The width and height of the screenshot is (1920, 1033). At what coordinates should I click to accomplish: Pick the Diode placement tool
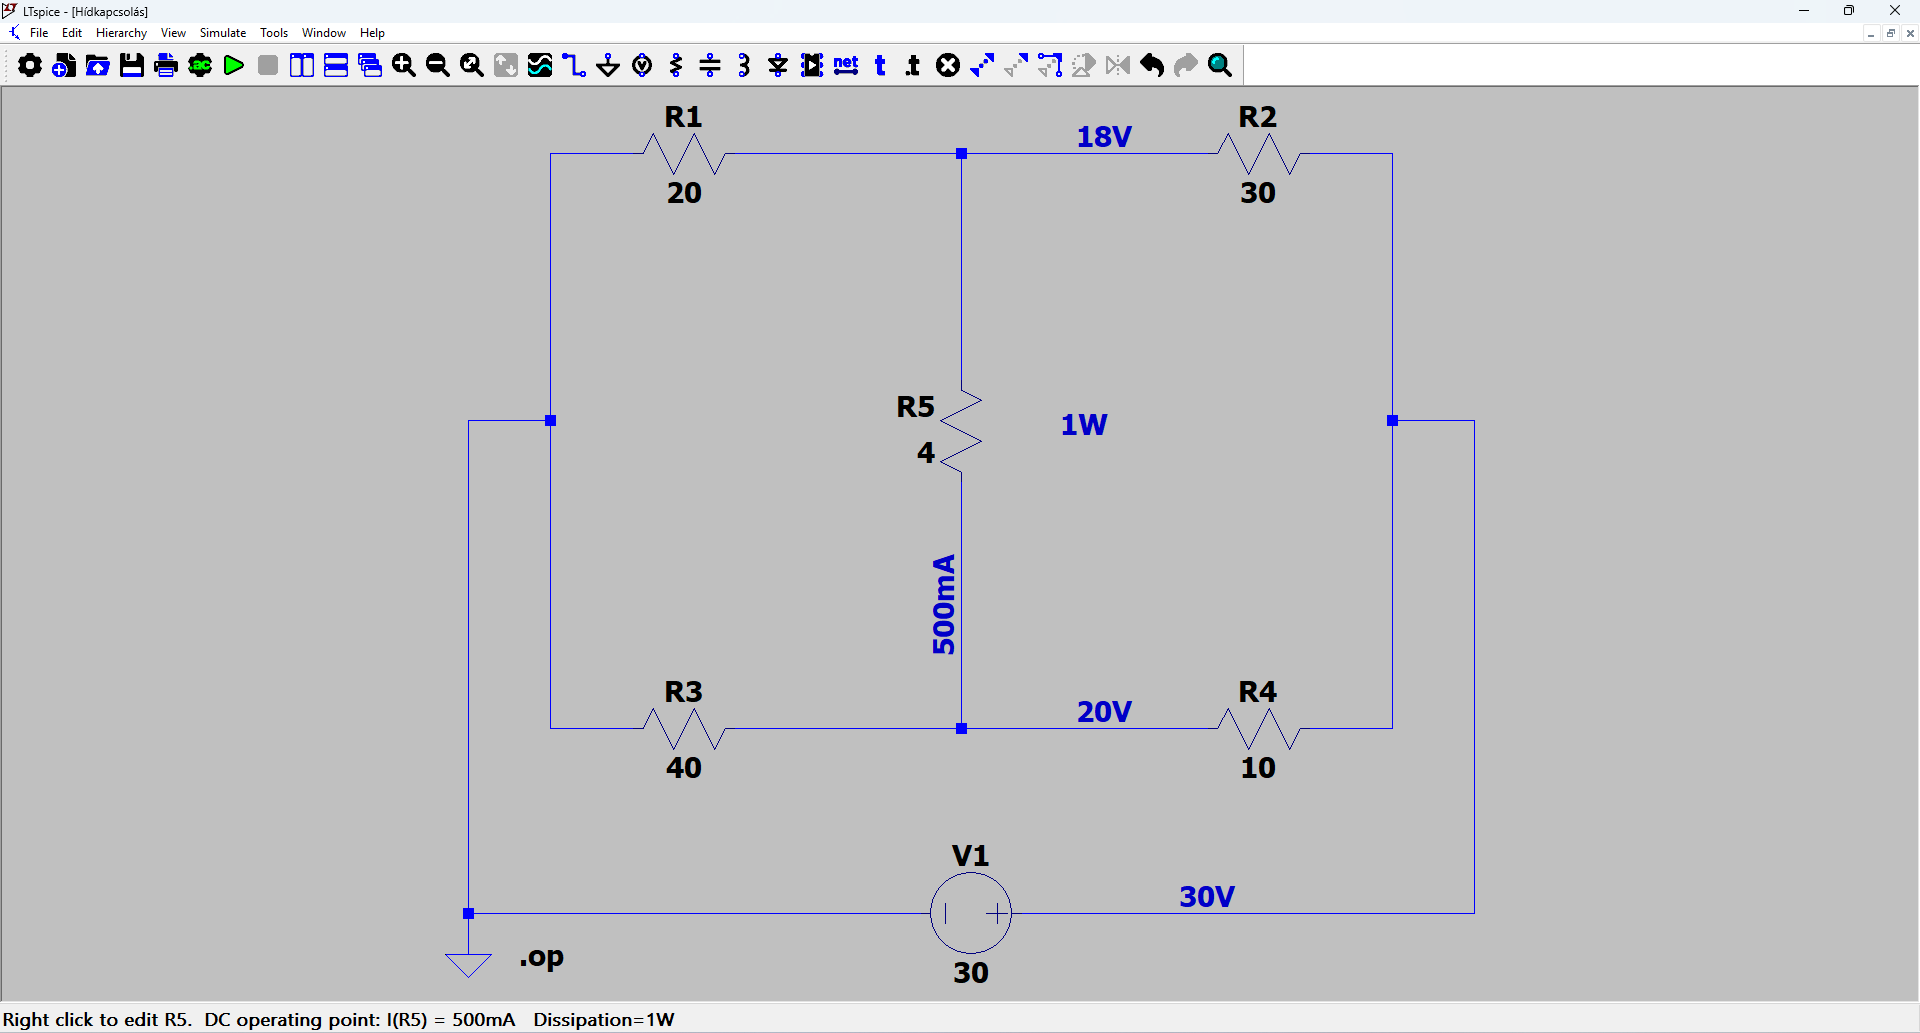[778, 66]
